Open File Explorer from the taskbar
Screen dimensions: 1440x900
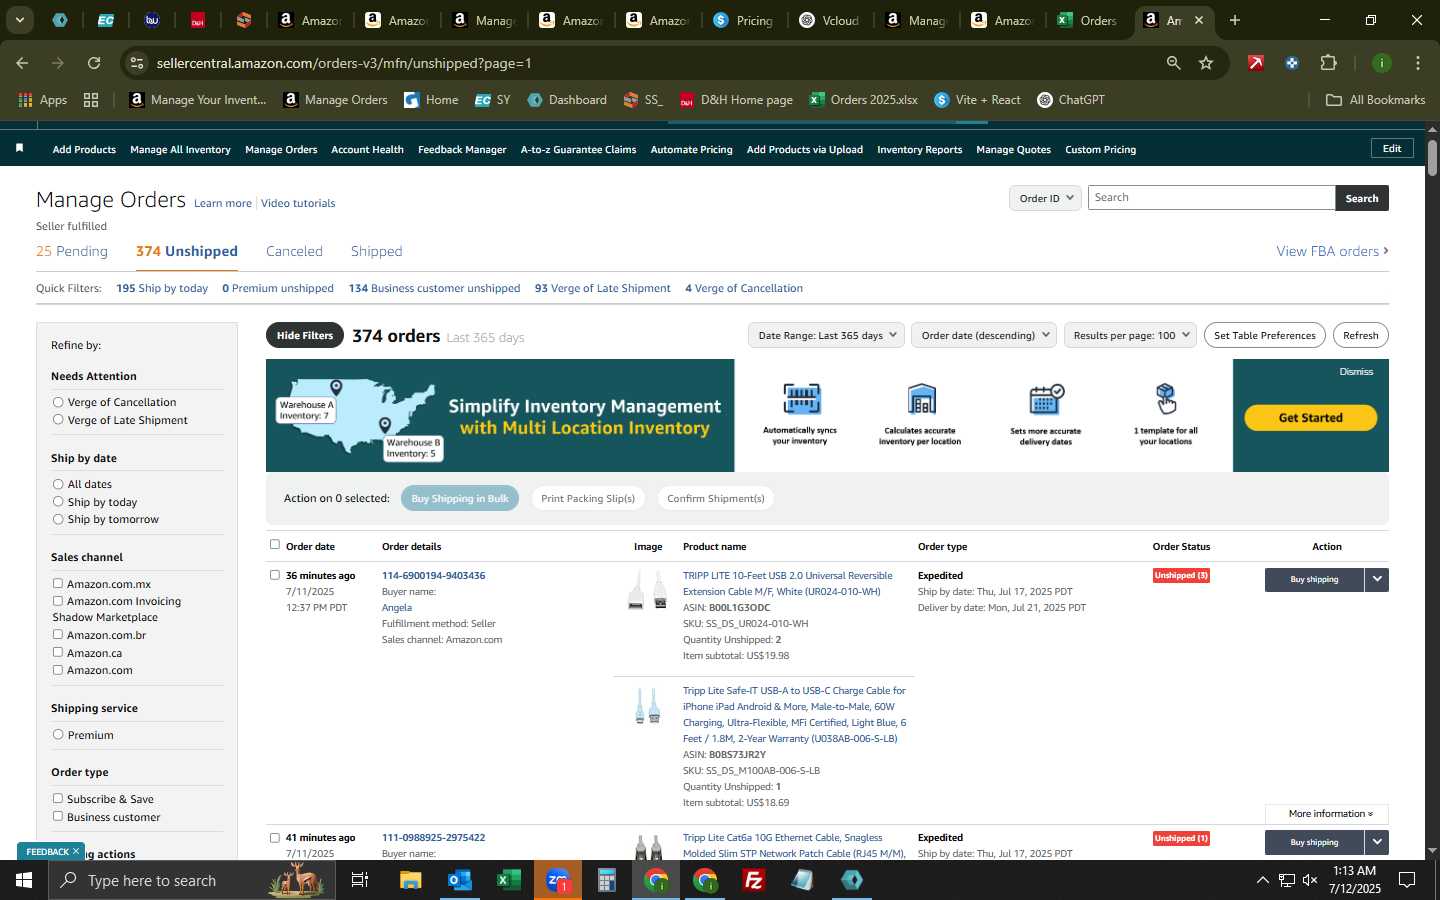click(x=411, y=880)
